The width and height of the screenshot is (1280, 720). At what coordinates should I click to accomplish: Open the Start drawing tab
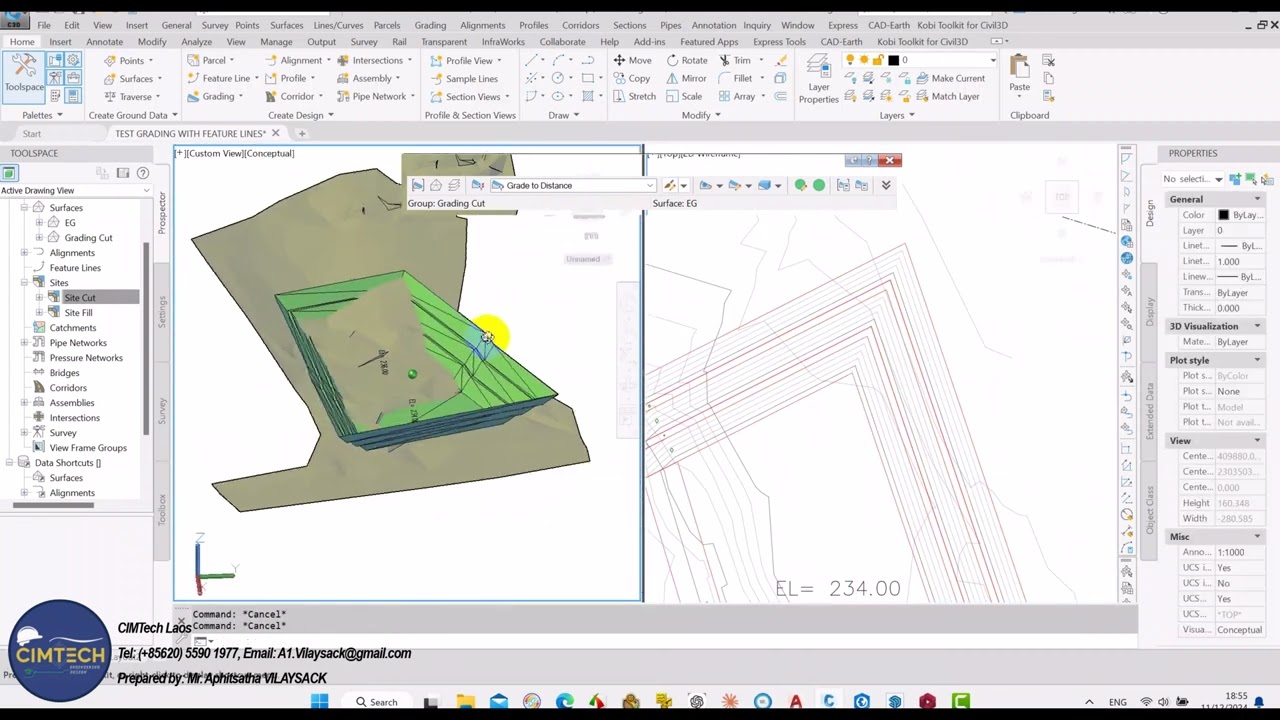[32, 133]
